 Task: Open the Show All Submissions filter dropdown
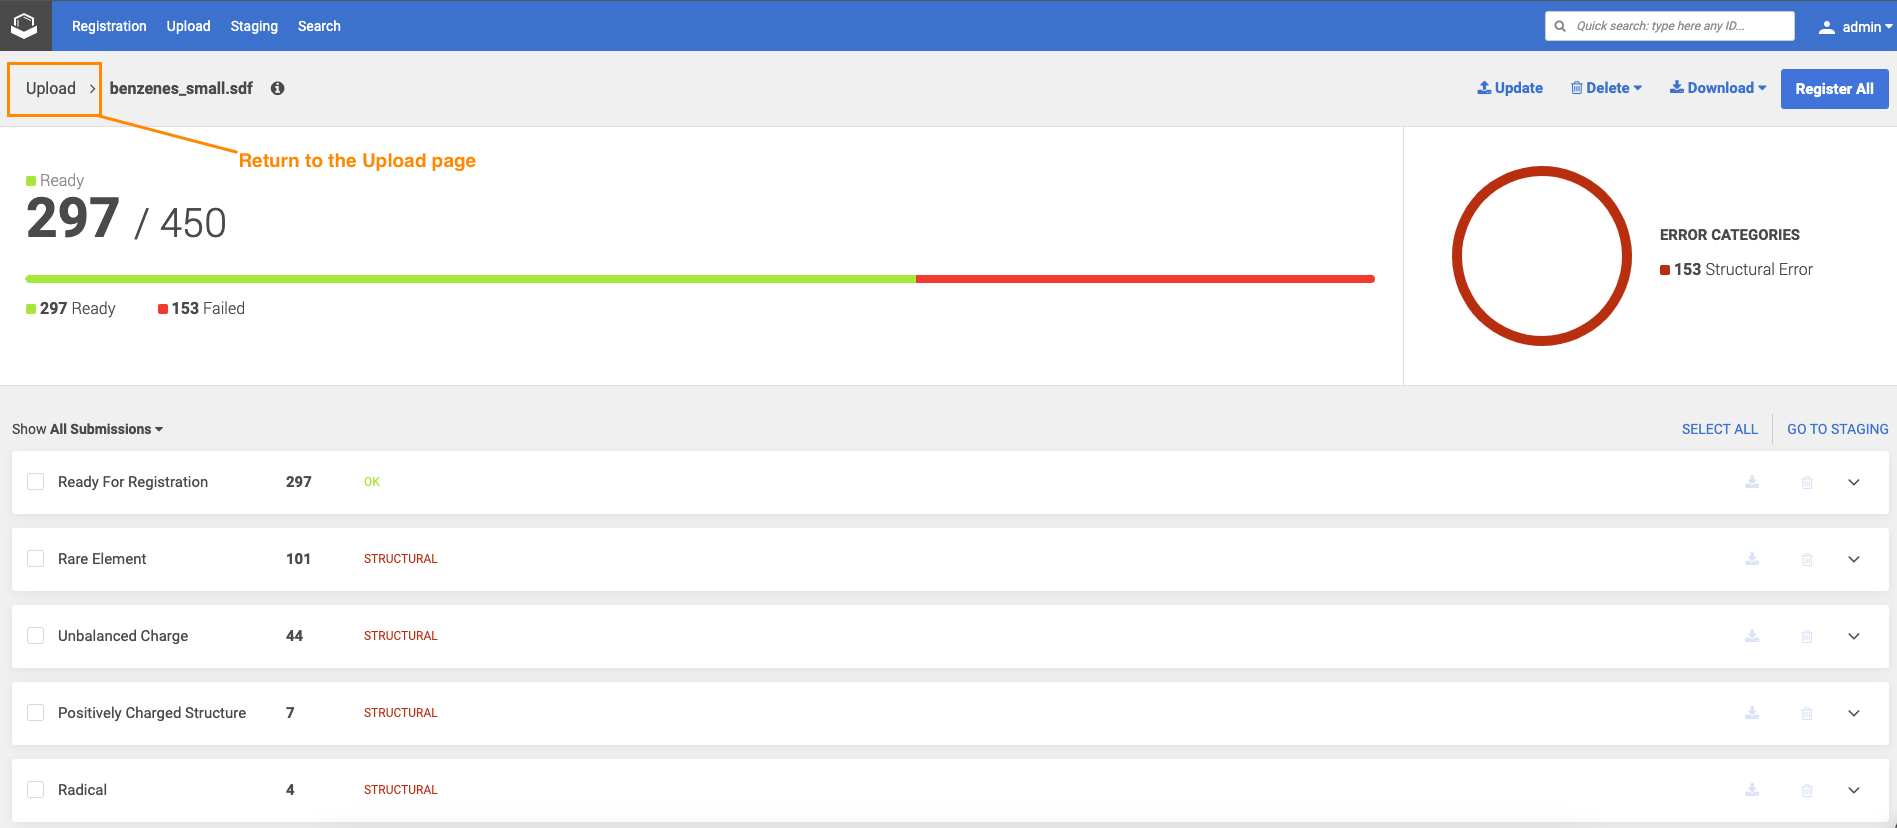click(88, 429)
